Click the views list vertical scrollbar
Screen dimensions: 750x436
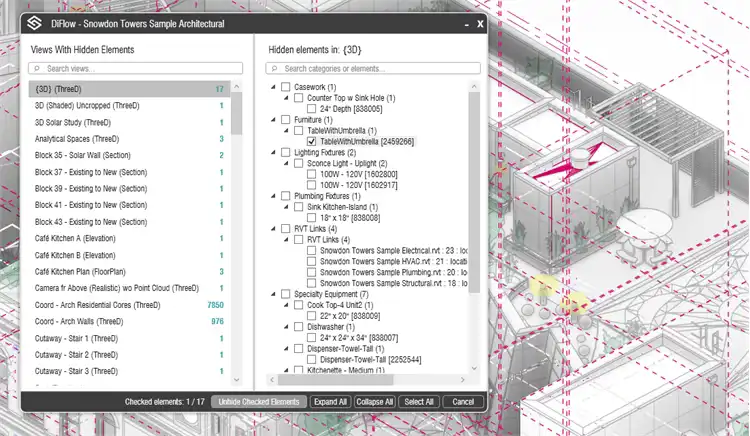[x=237, y=200]
